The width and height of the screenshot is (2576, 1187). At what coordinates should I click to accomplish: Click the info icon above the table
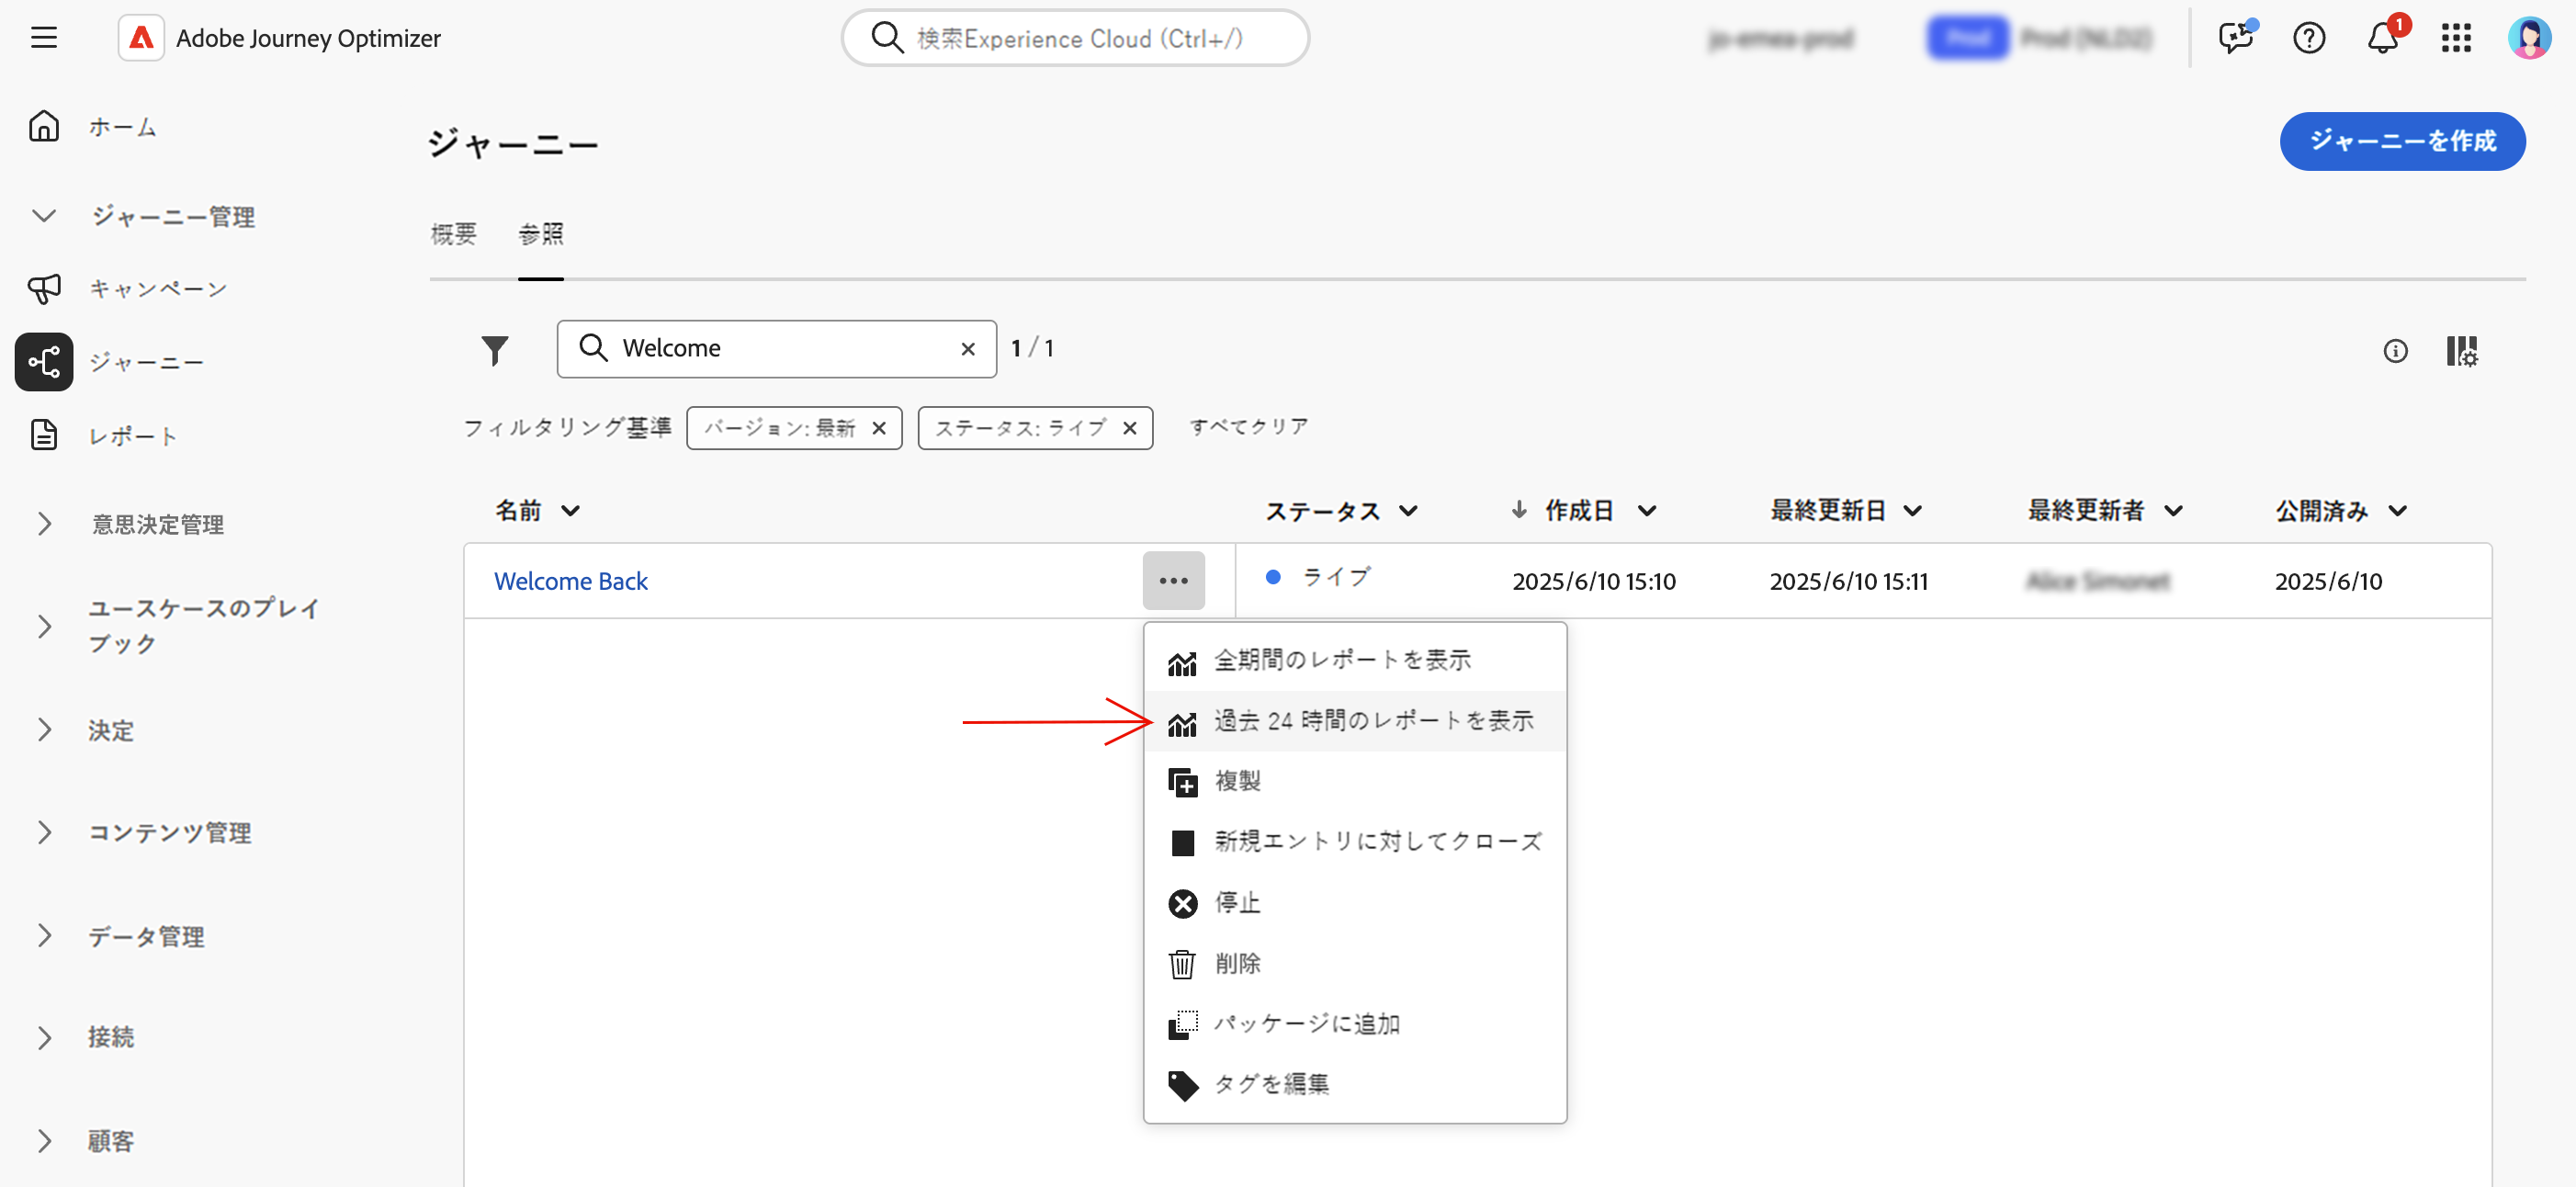2394,351
